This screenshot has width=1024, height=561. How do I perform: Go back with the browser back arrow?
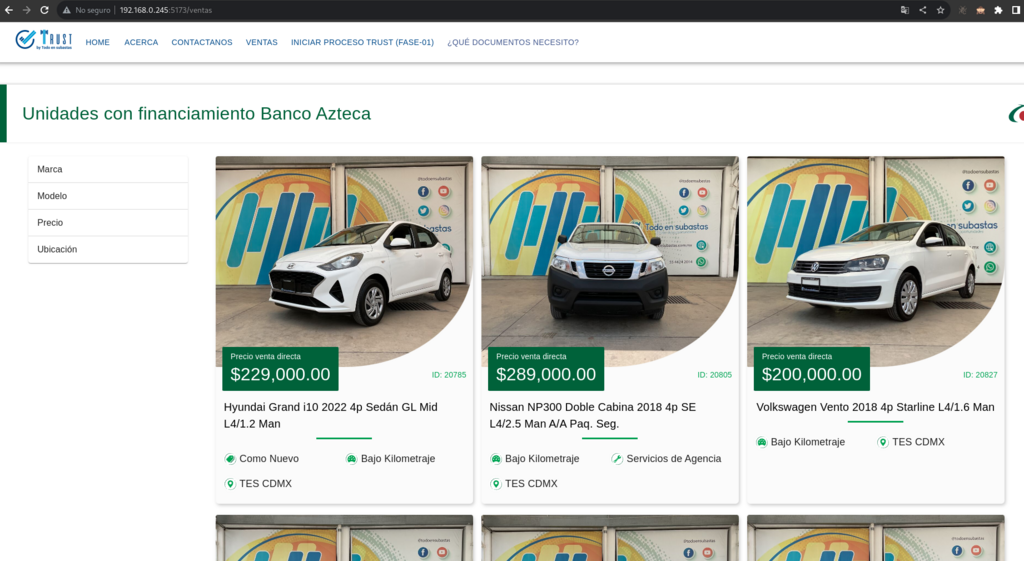[8, 10]
